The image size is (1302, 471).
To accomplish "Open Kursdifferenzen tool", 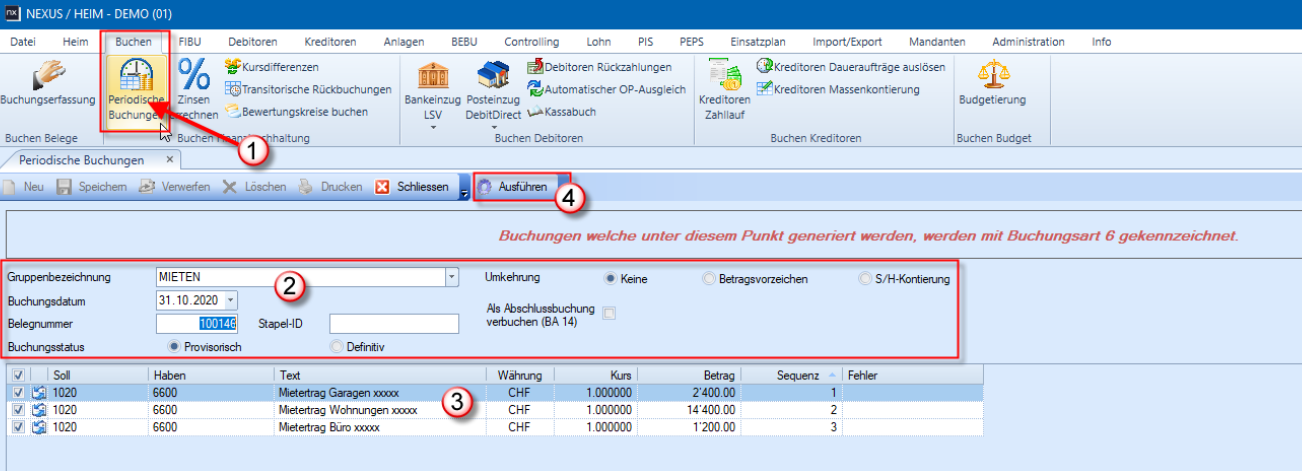I will [271, 66].
